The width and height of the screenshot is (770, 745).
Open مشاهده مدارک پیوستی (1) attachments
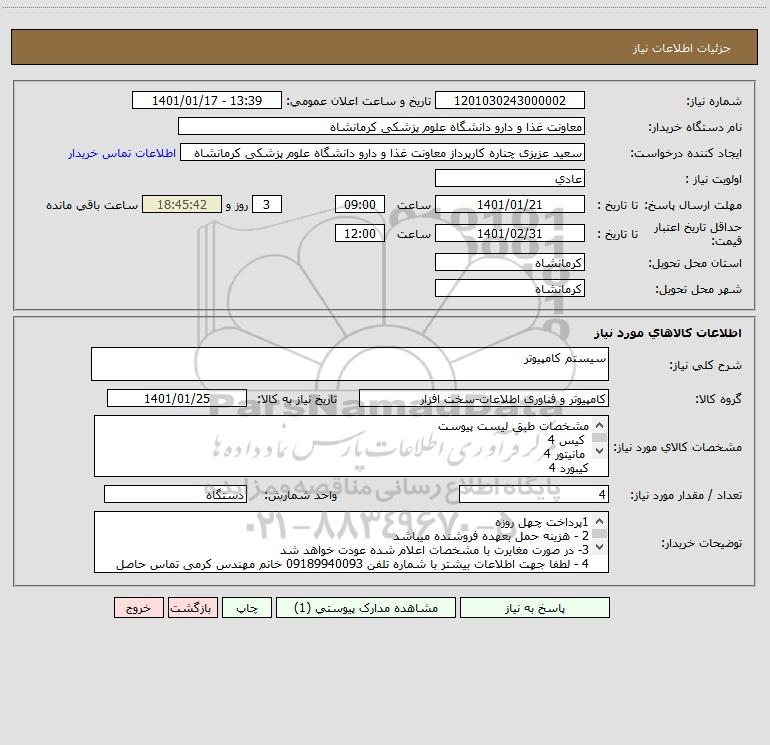tap(366, 608)
